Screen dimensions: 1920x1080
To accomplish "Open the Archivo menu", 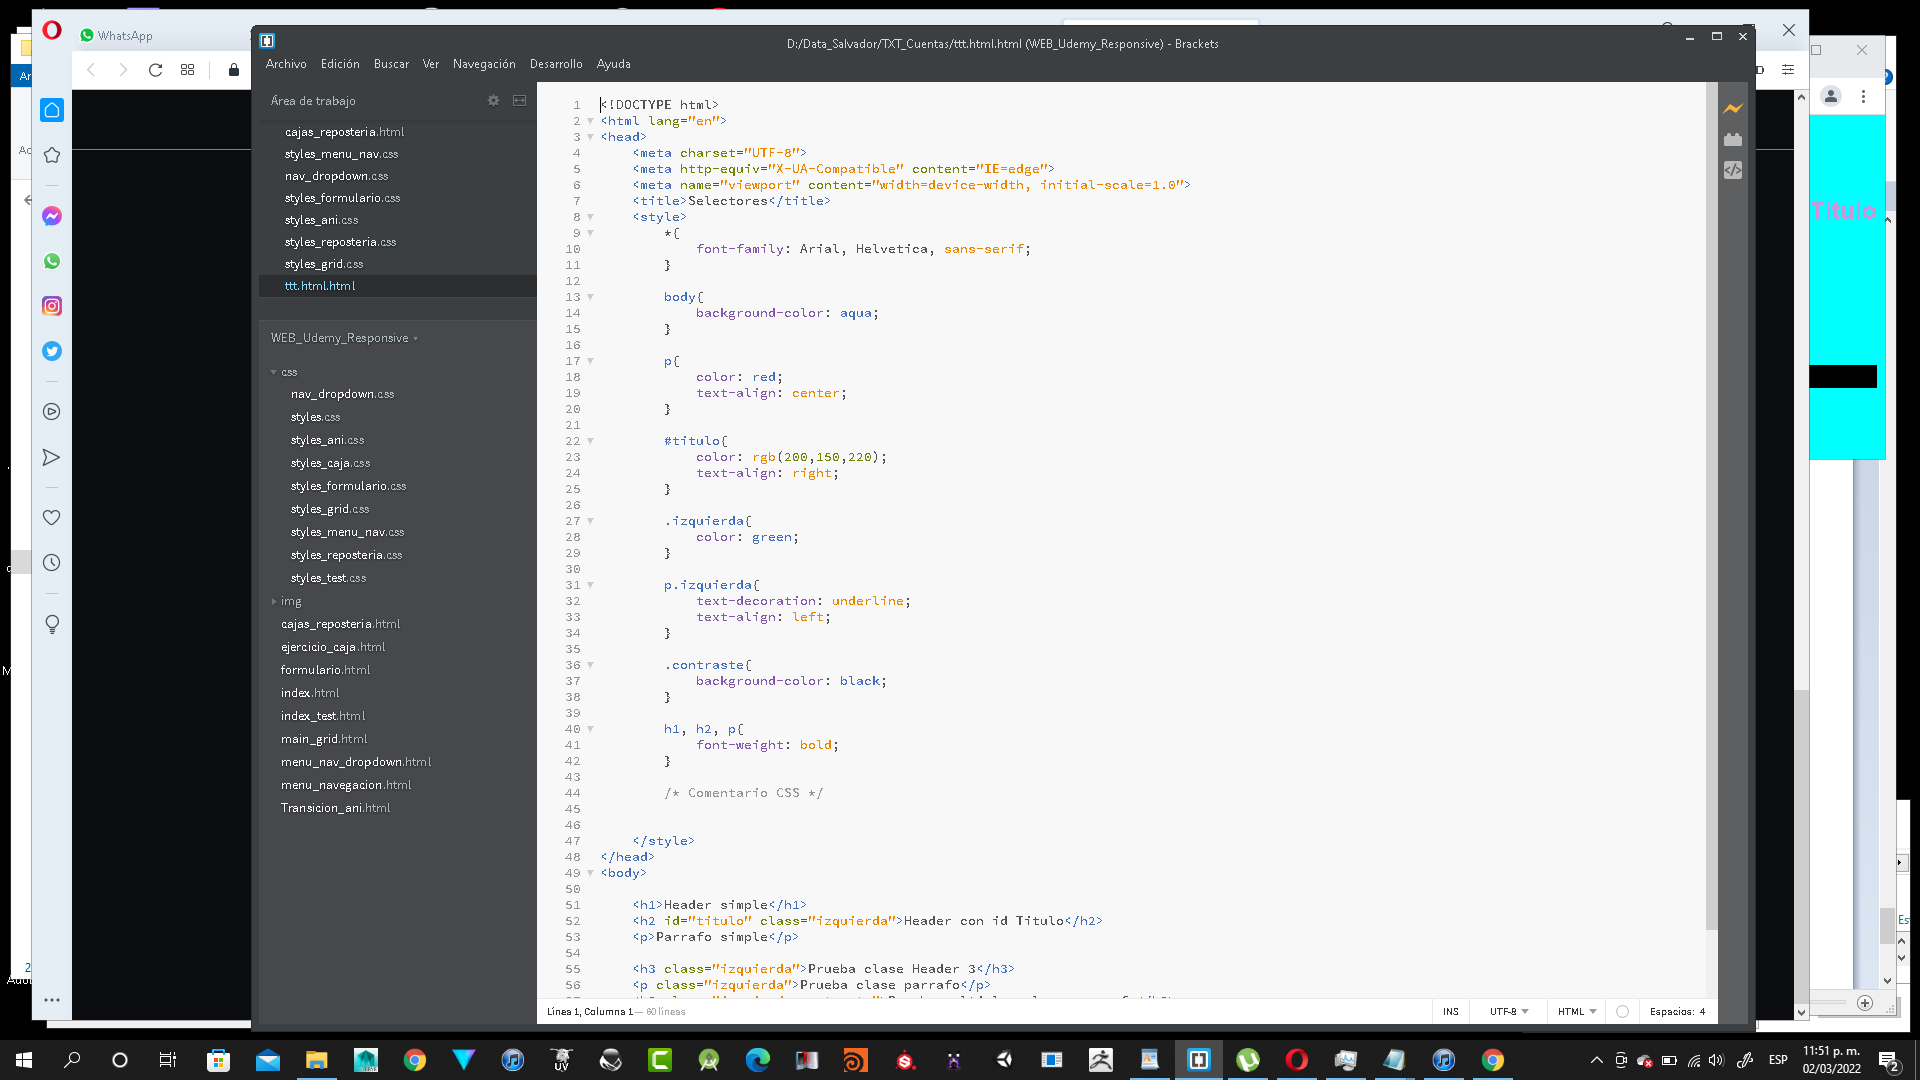I will point(286,64).
